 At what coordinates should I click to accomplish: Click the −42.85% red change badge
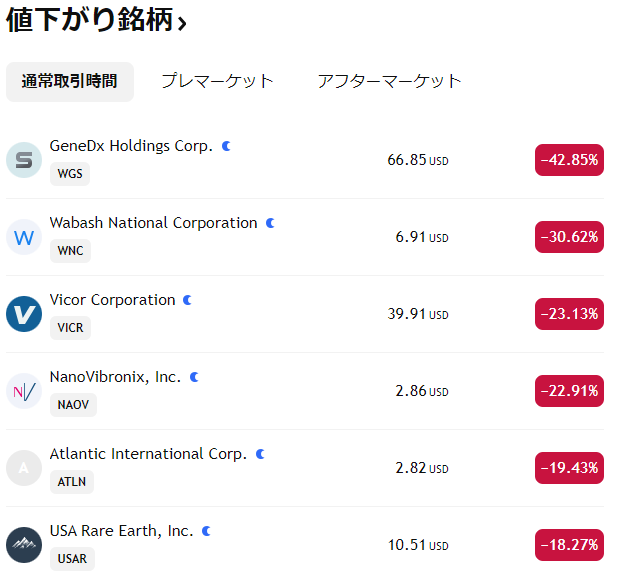[569, 160]
